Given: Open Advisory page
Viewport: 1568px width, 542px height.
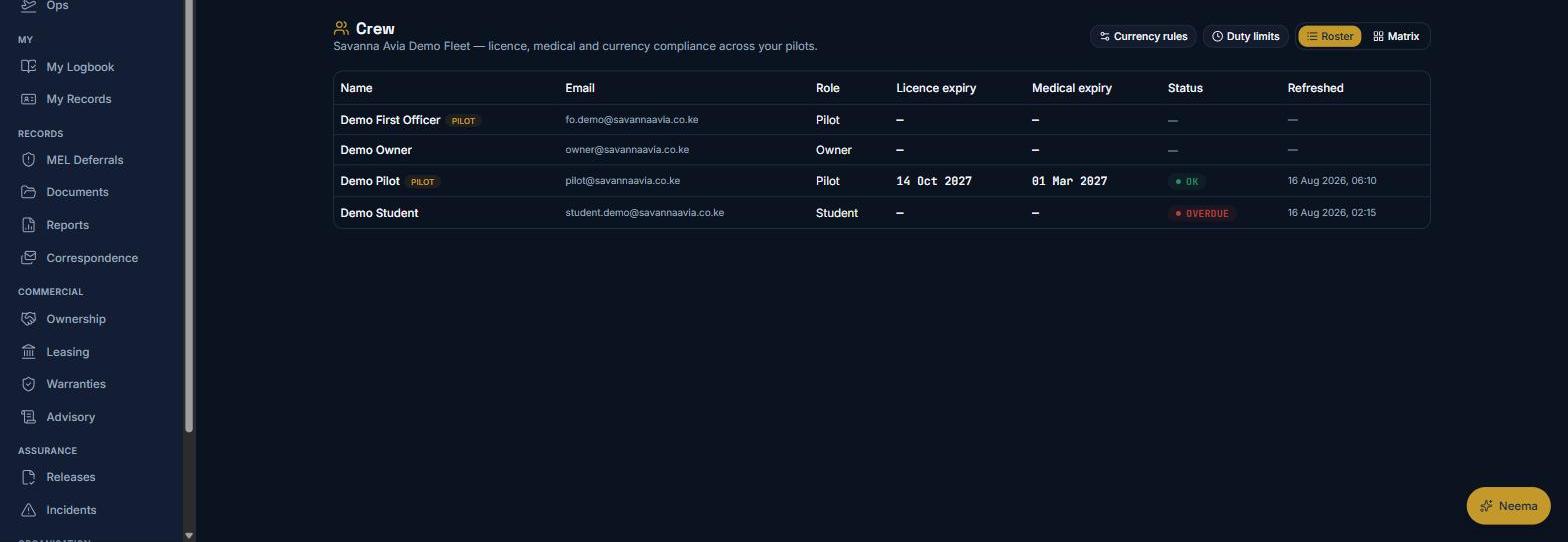Looking at the screenshot, I should click(71, 417).
